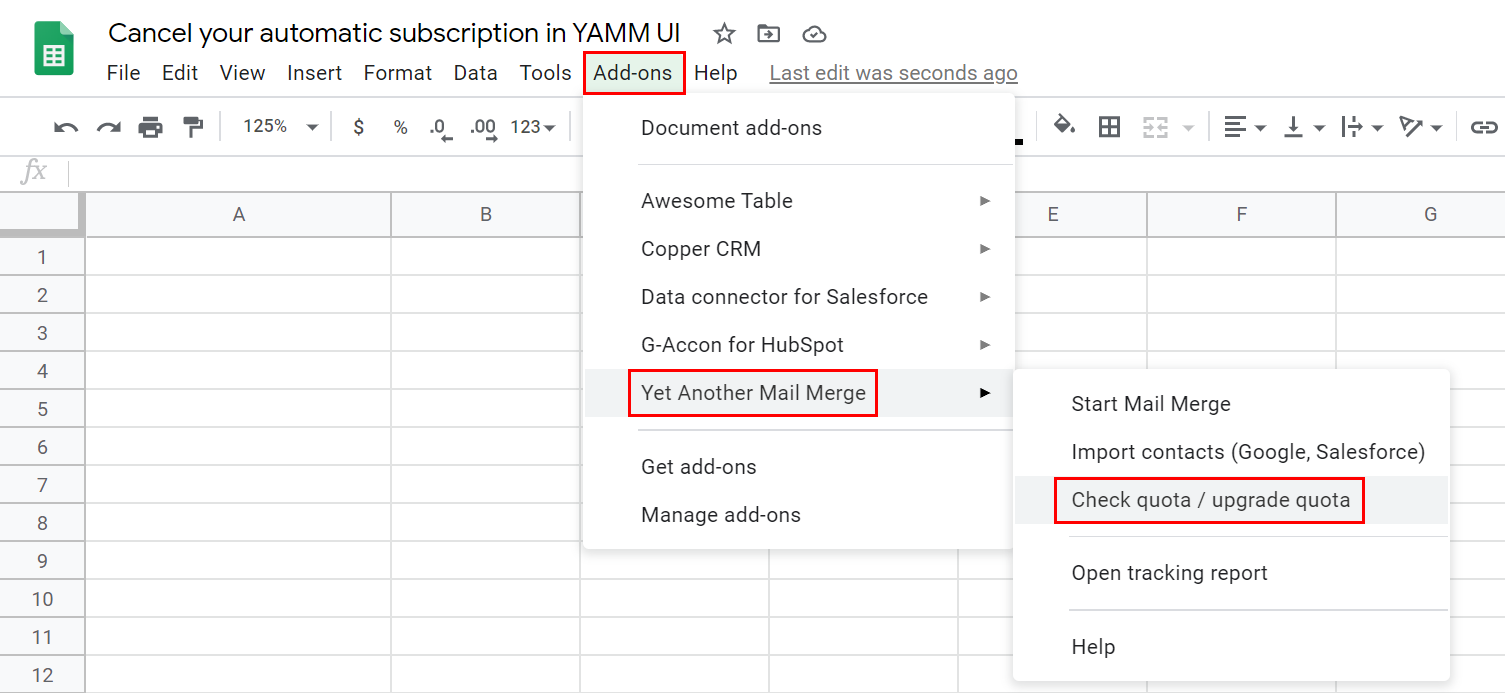
Task: Click the redo arrow icon
Action: (x=108, y=127)
